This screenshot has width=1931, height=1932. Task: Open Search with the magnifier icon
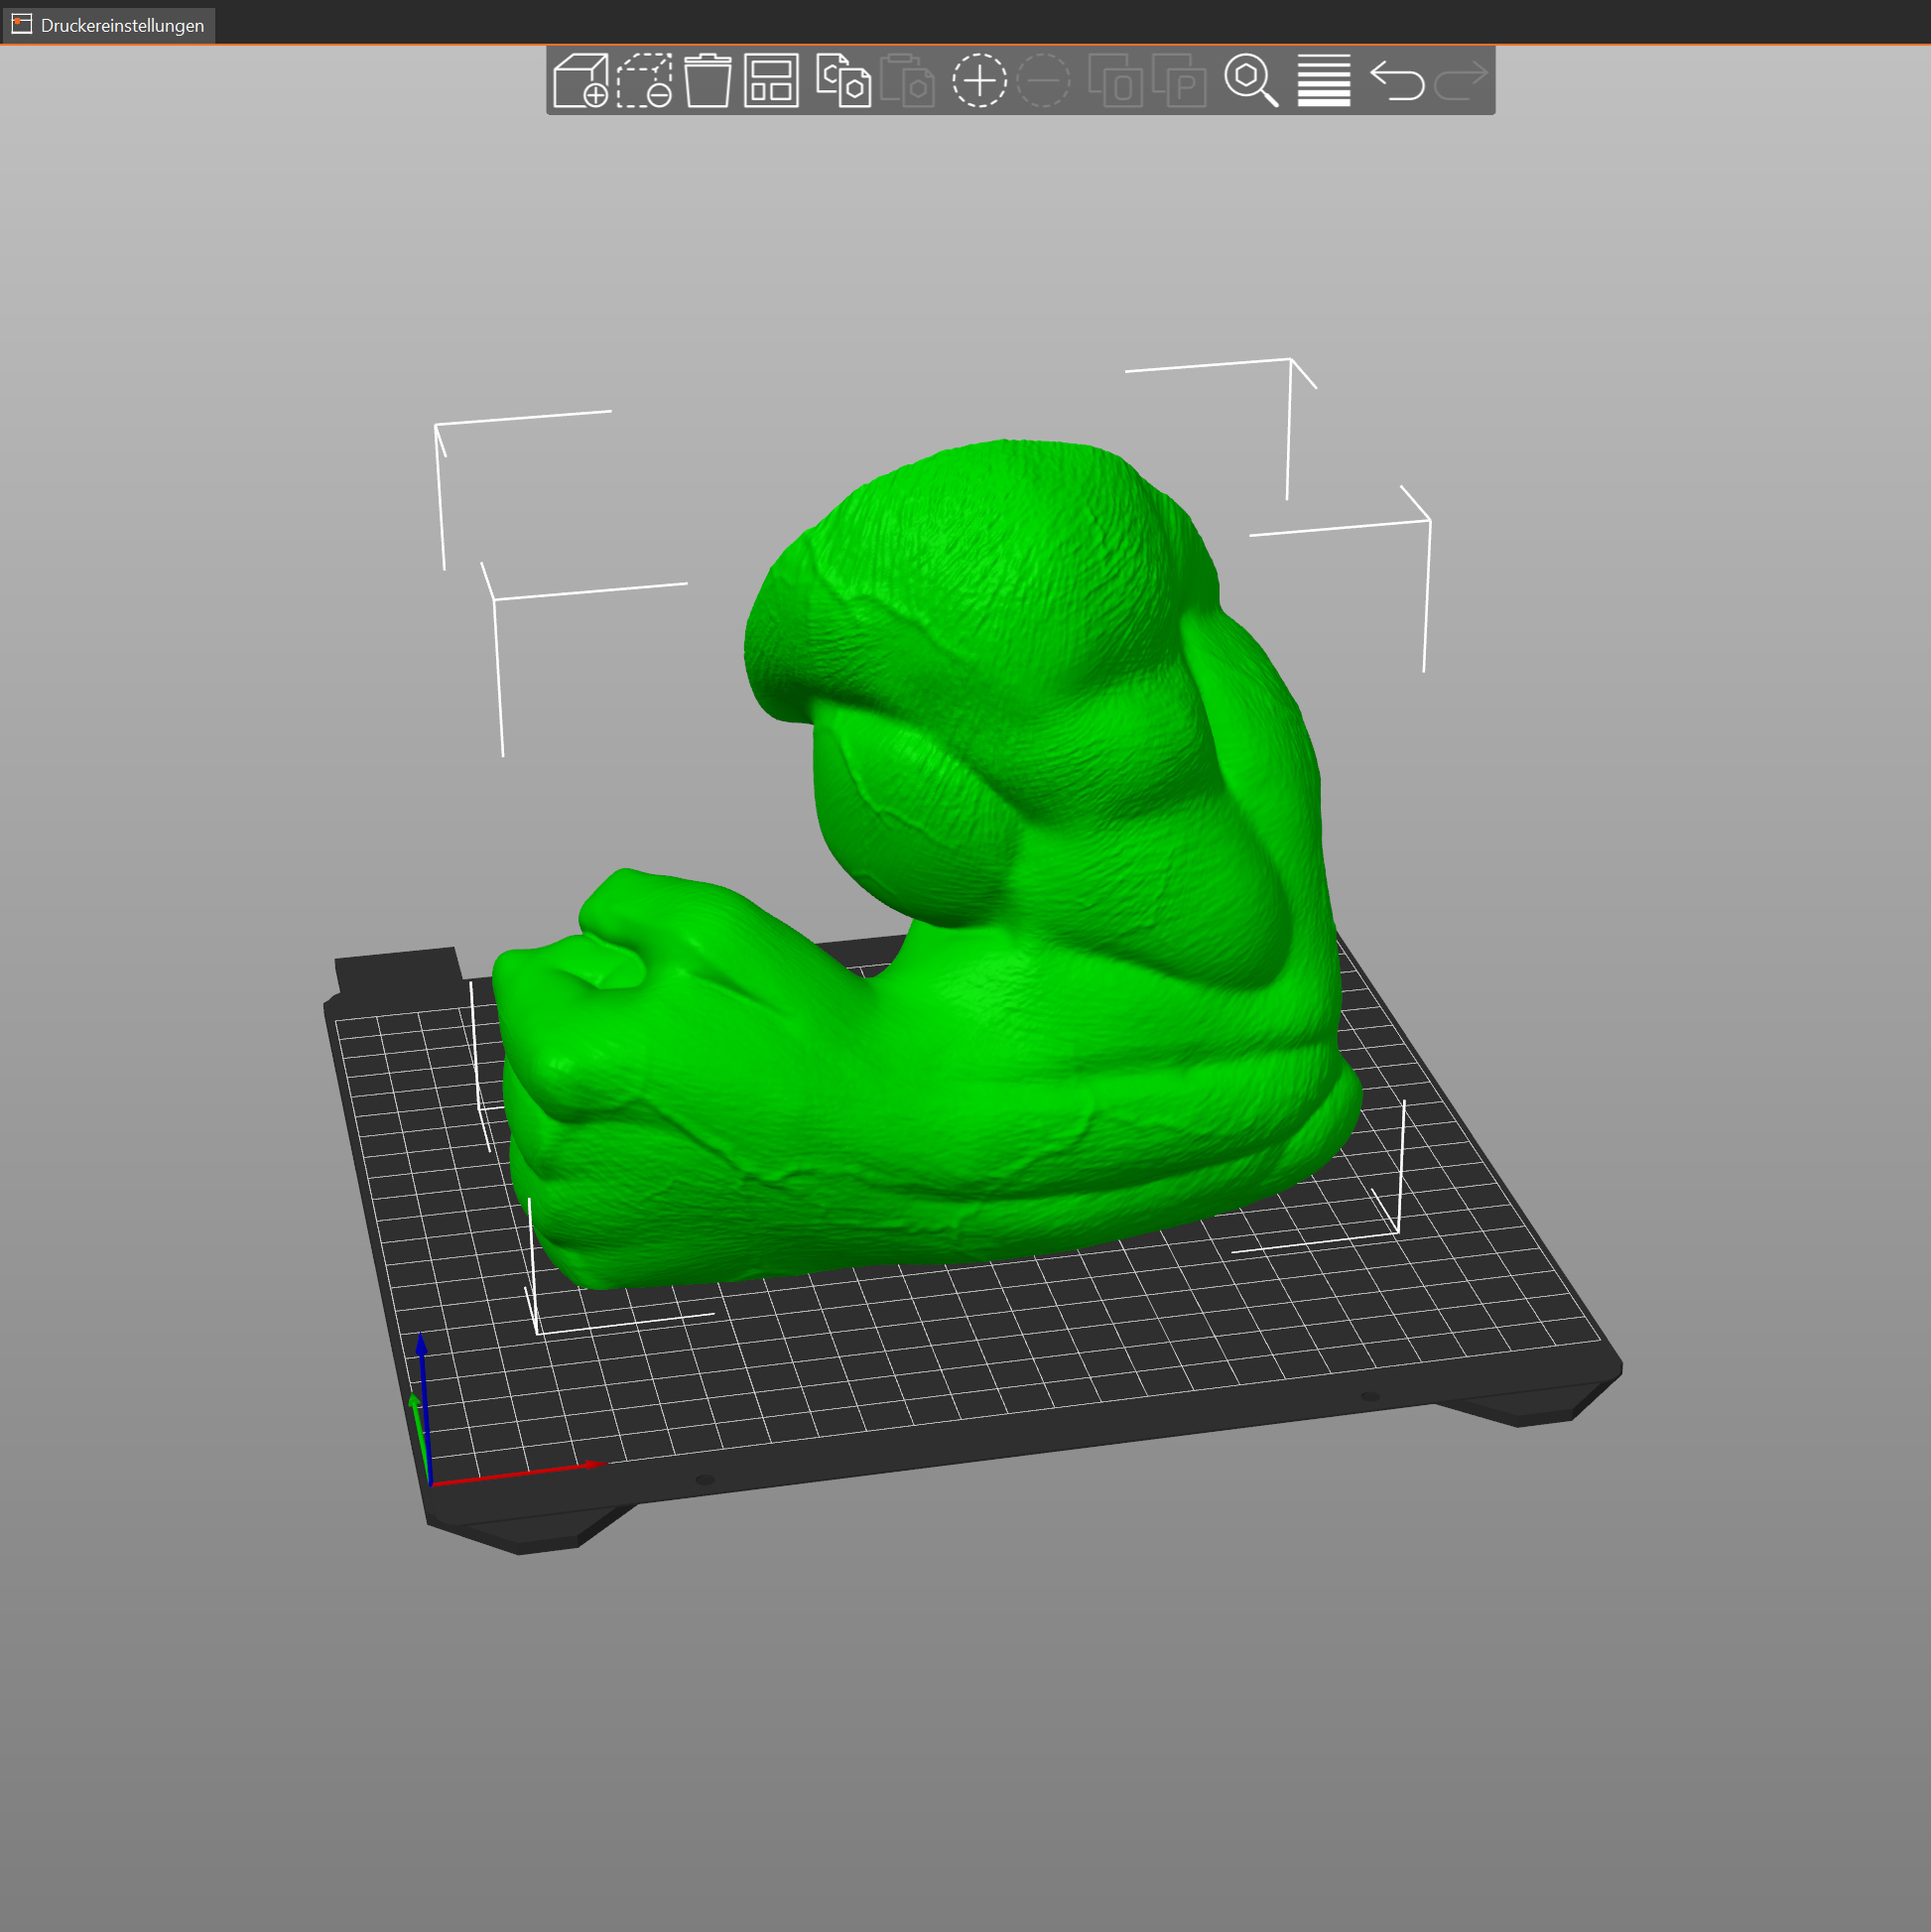pyautogui.click(x=1251, y=80)
